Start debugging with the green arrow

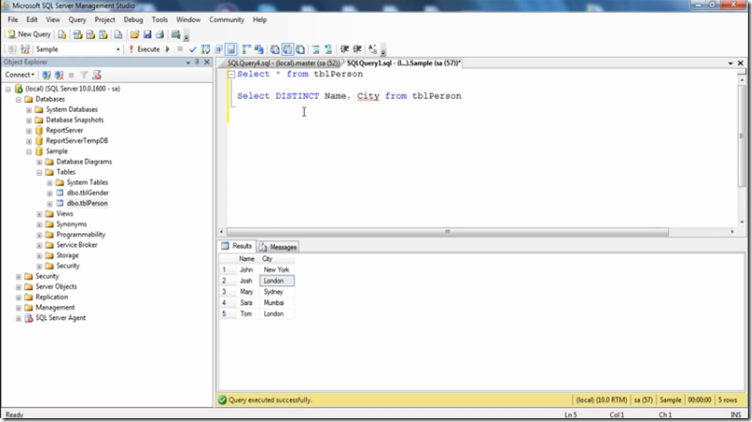[167, 49]
